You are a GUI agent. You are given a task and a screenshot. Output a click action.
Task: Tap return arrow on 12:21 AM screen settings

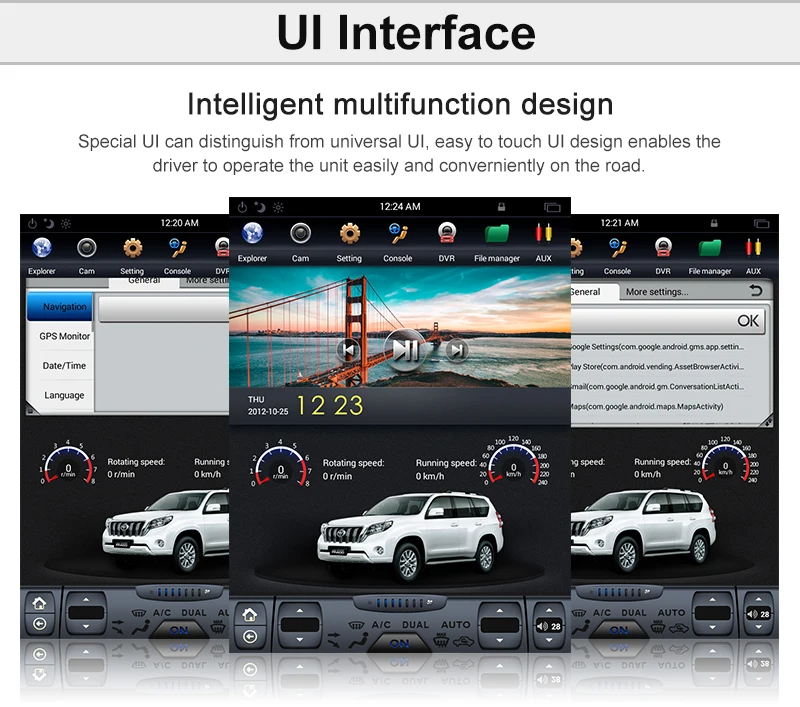coord(756,291)
